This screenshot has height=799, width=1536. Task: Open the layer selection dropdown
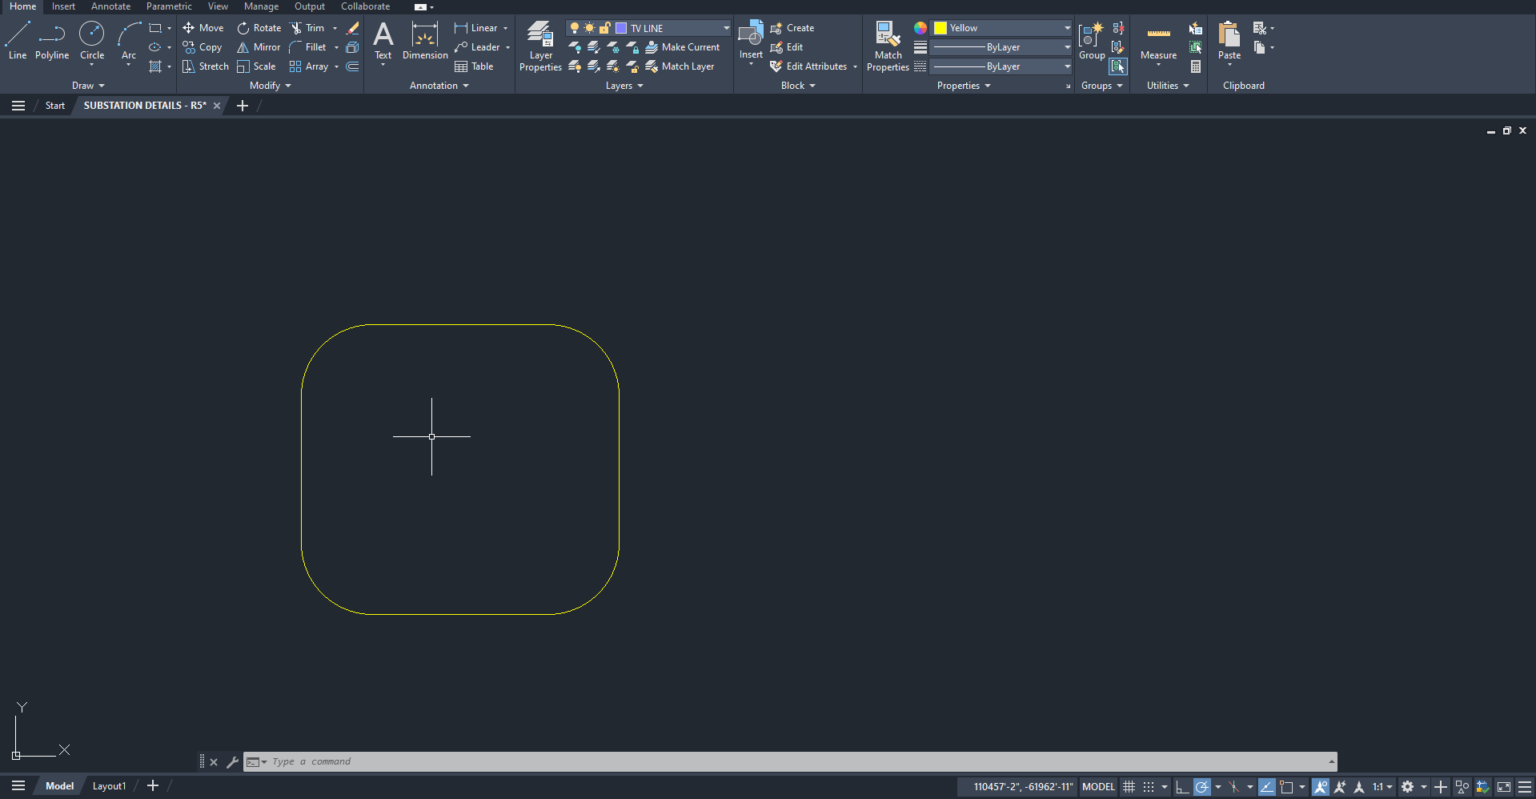[x=725, y=28]
